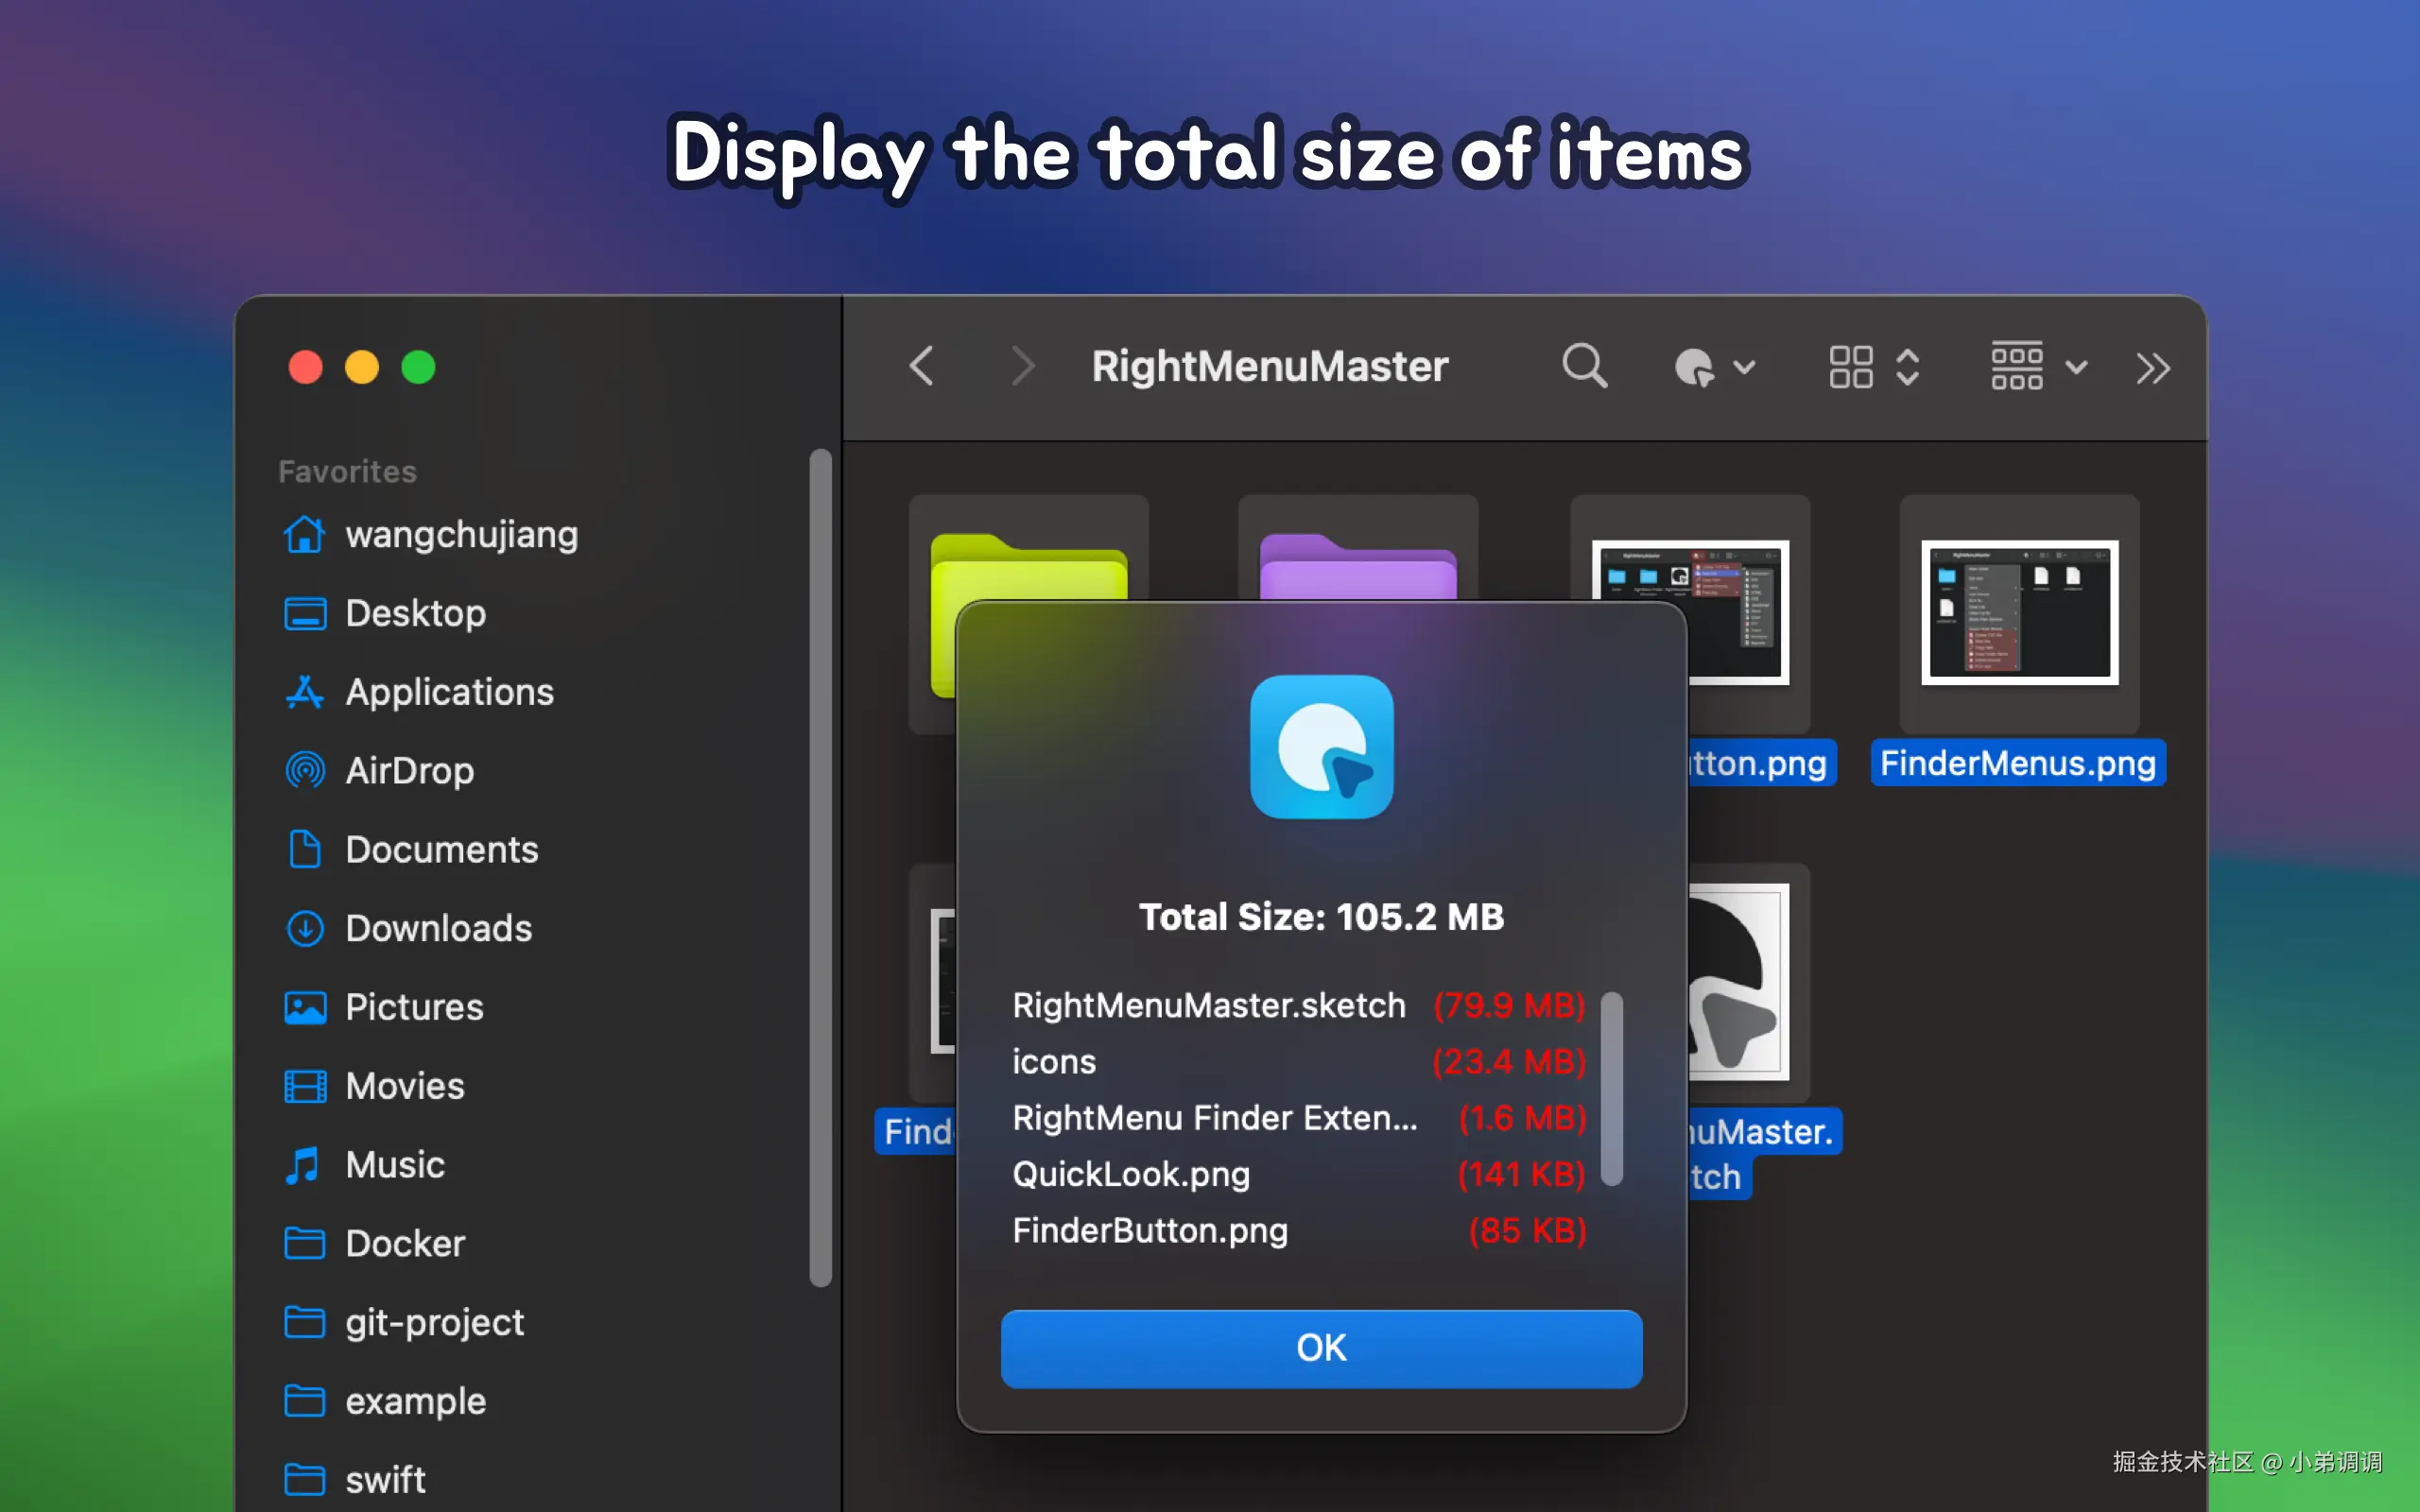Select Applications in Favorites sidebar

[x=449, y=692]
